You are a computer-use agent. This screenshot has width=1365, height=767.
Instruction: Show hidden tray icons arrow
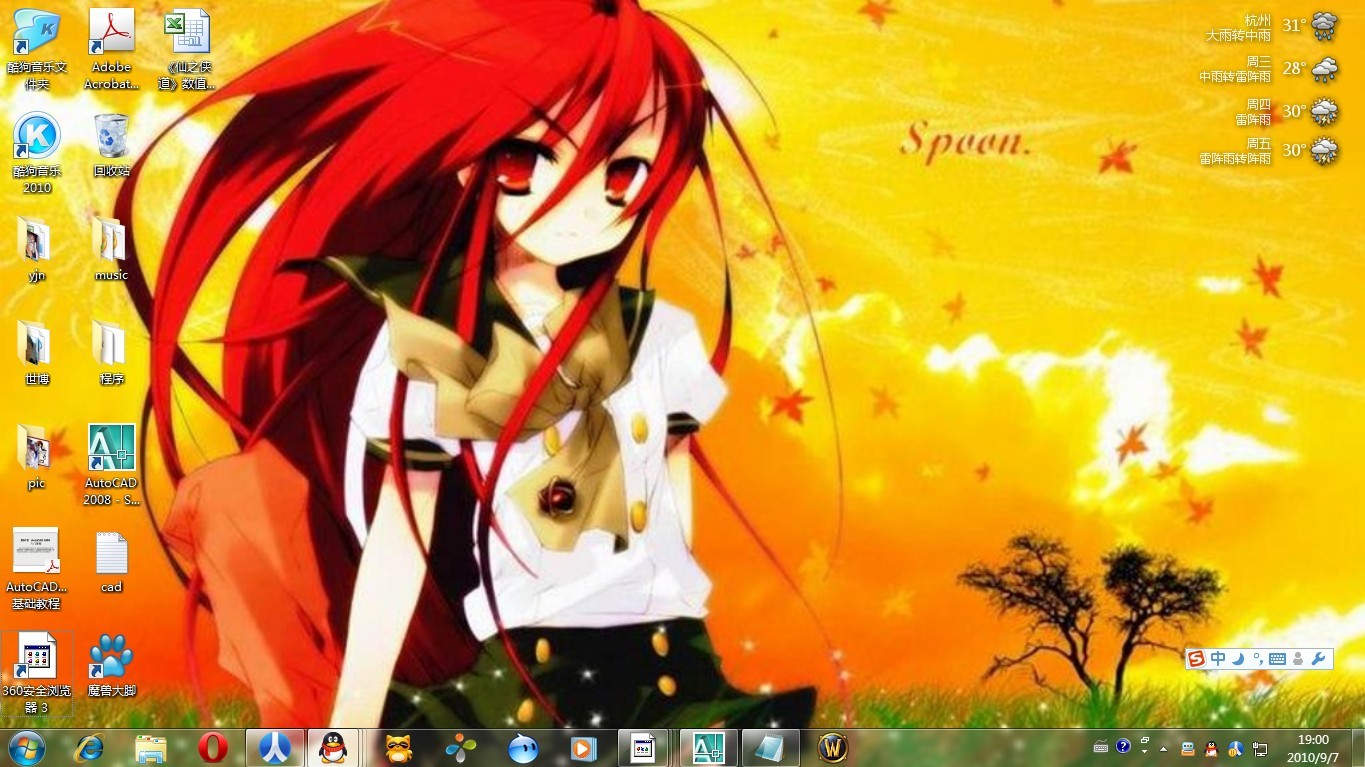click(x=1163, y=747)
